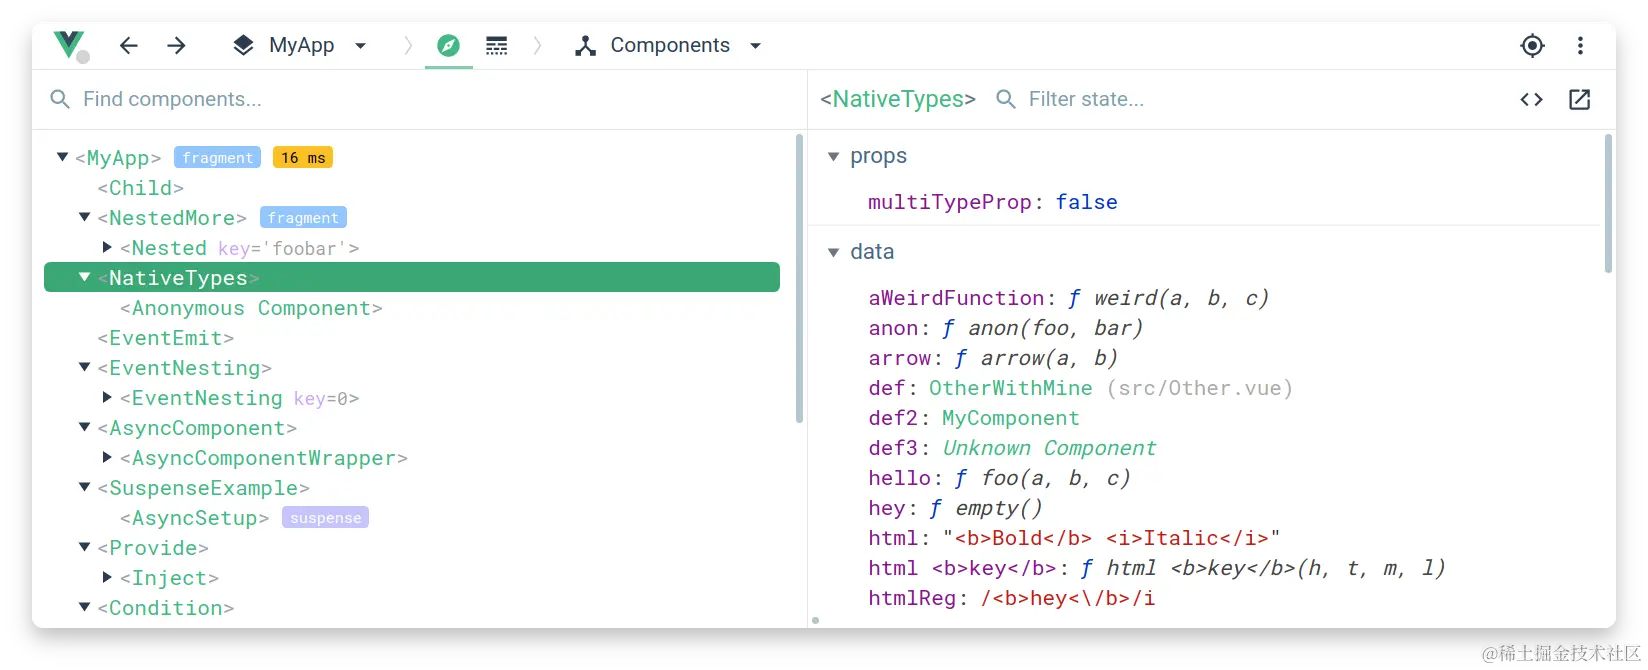Click the component tree scrollbar

click(799, 278)
